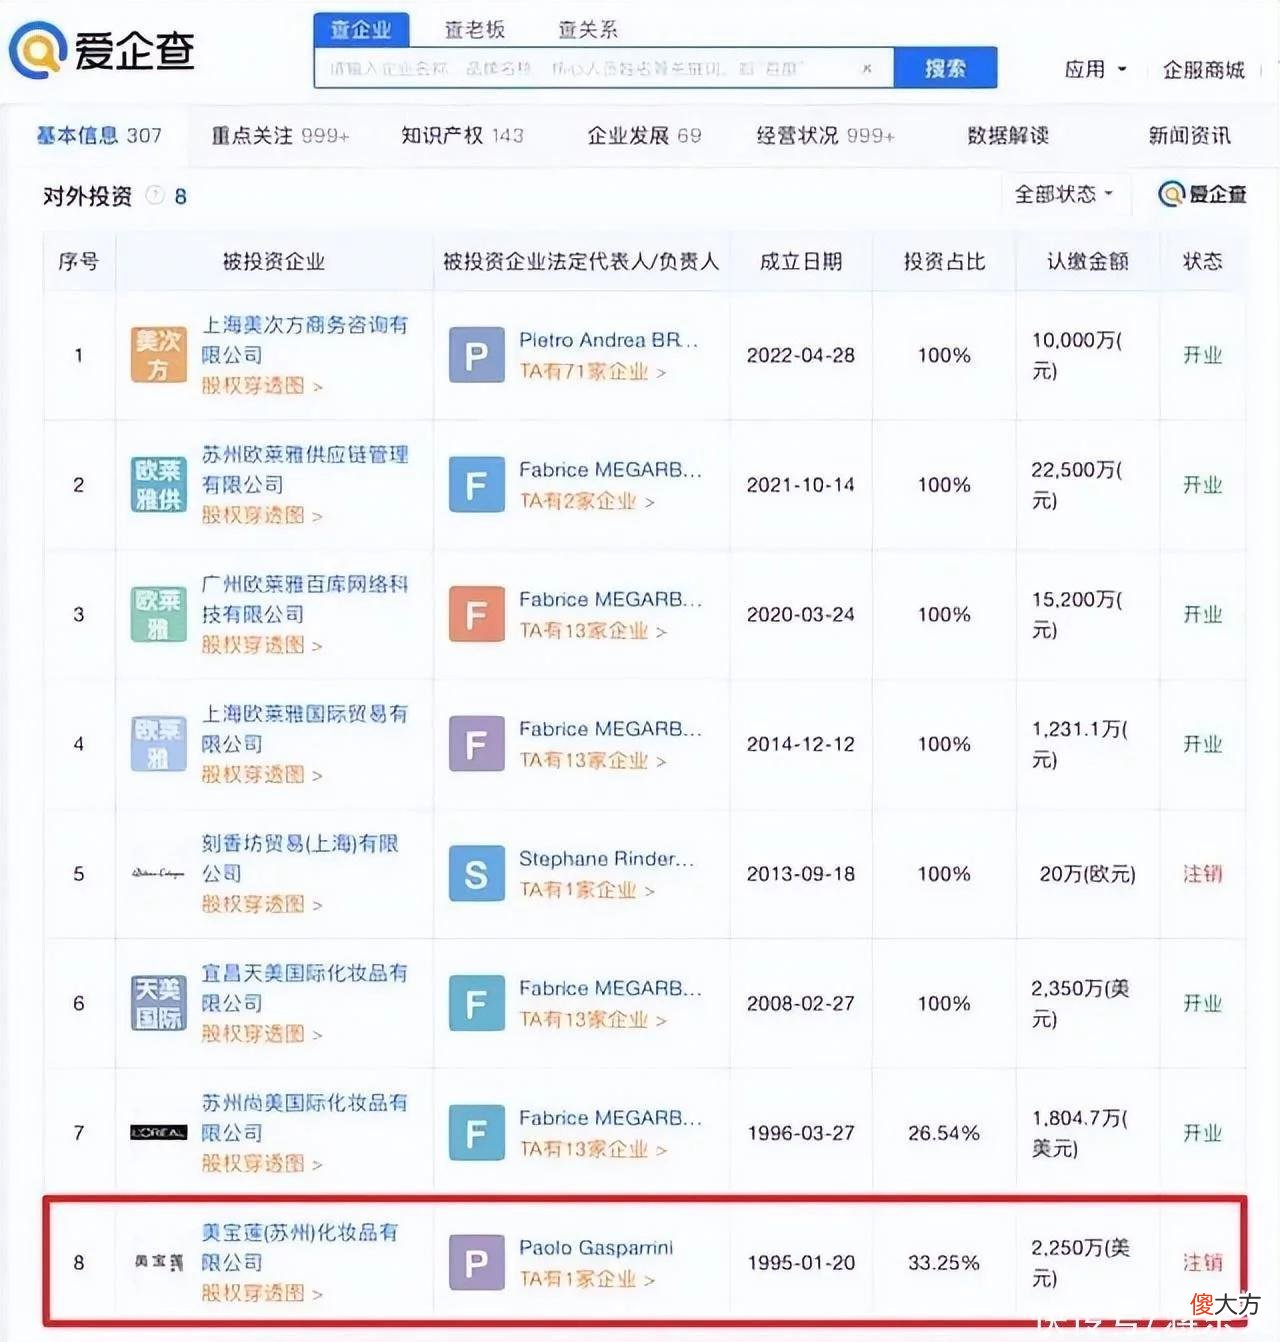Expand the 应用 dropdown menu
Screen dimensions: 1280x1342
pos(1095,69)
